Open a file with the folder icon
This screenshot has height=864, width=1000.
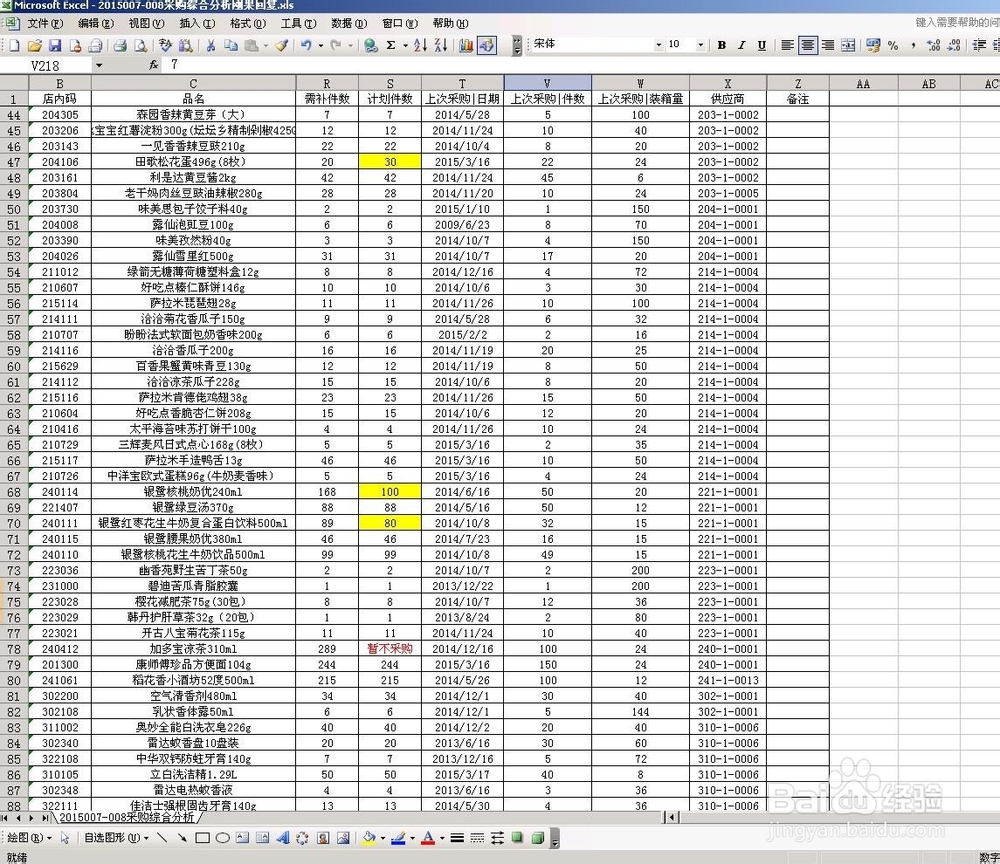click(x=35, y=45)
